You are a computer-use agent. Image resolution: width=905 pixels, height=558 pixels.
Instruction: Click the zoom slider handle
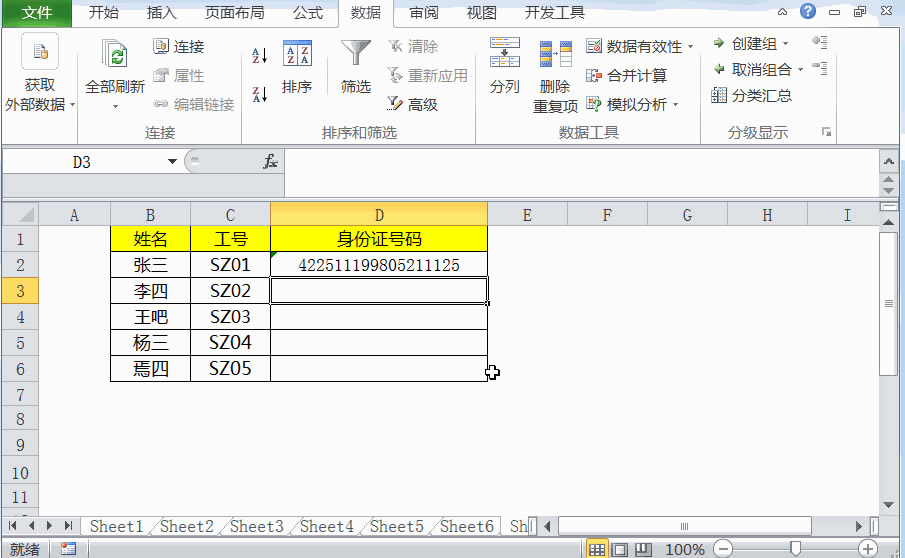coord(795,549)
